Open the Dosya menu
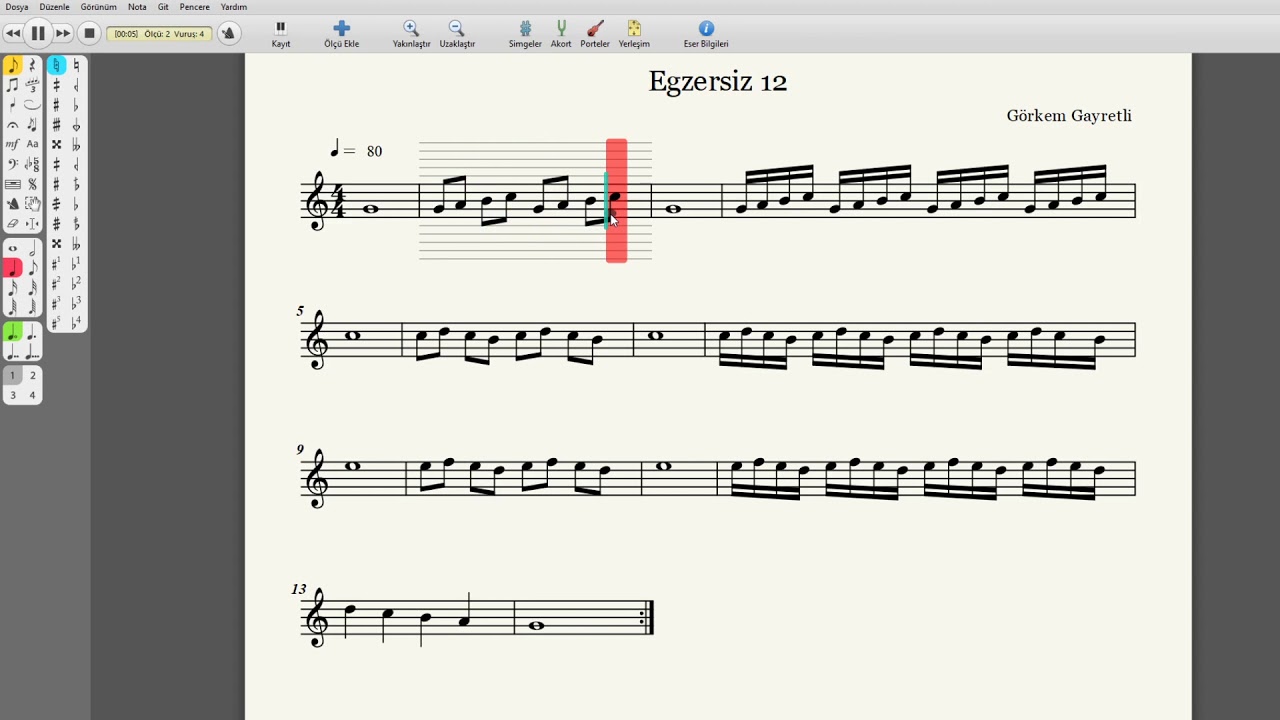This screenshot has width=1280, height=720. tap(17, 7)
